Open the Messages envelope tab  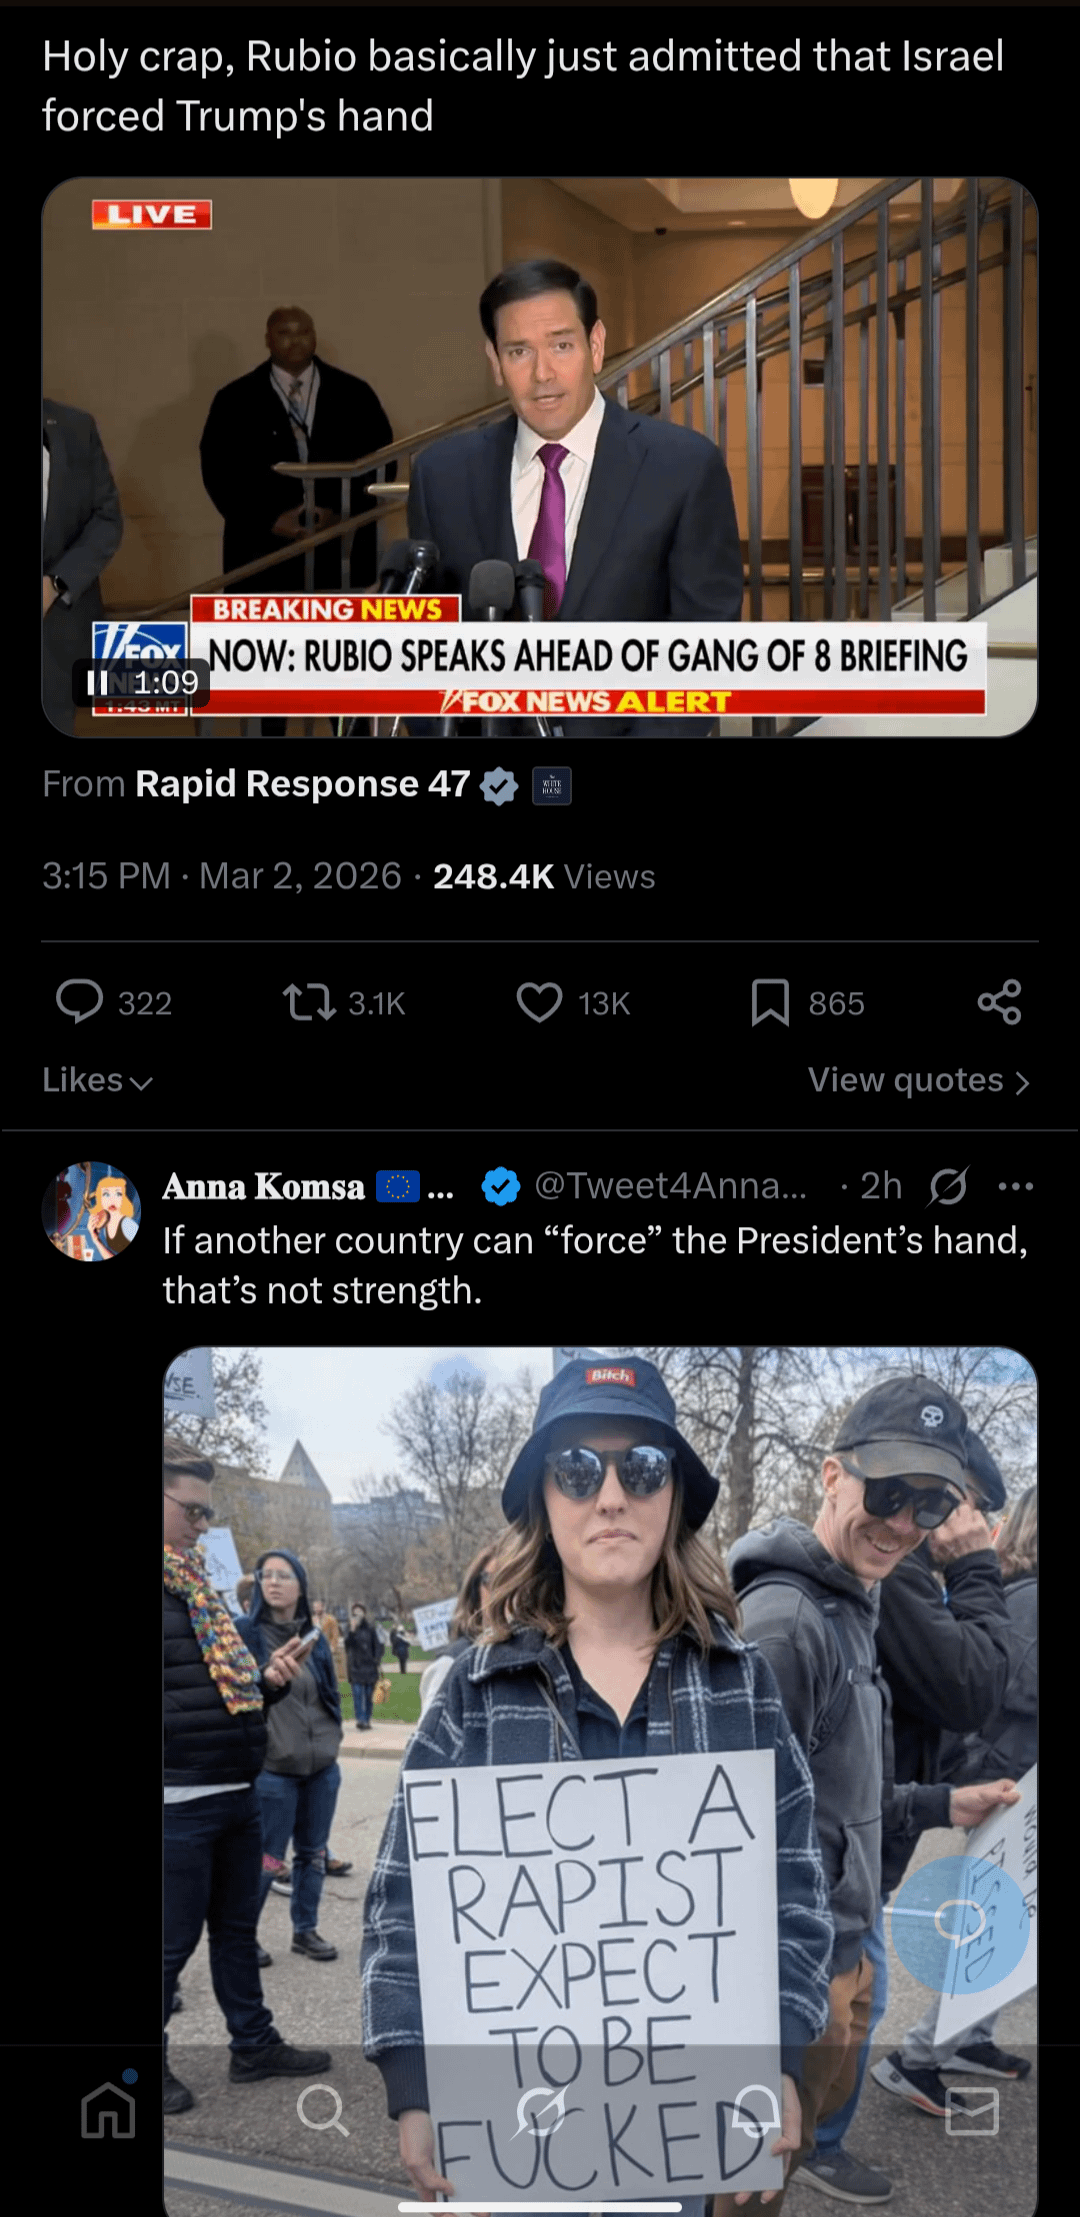(972, 2111)
